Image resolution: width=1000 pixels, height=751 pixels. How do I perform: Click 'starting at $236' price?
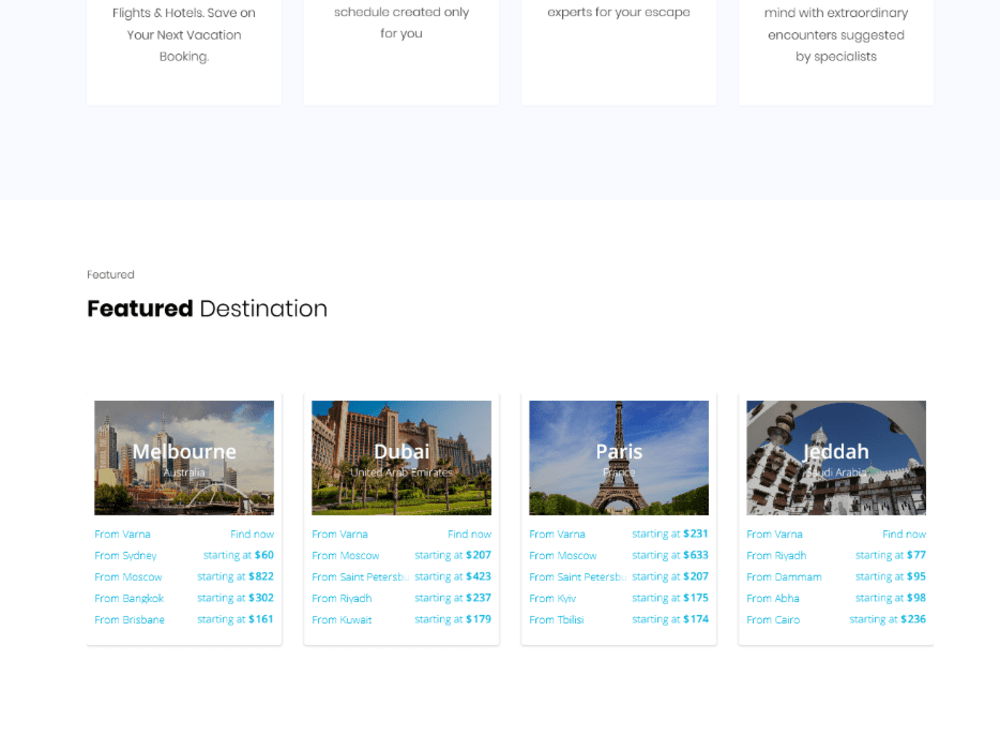[888, 619]
